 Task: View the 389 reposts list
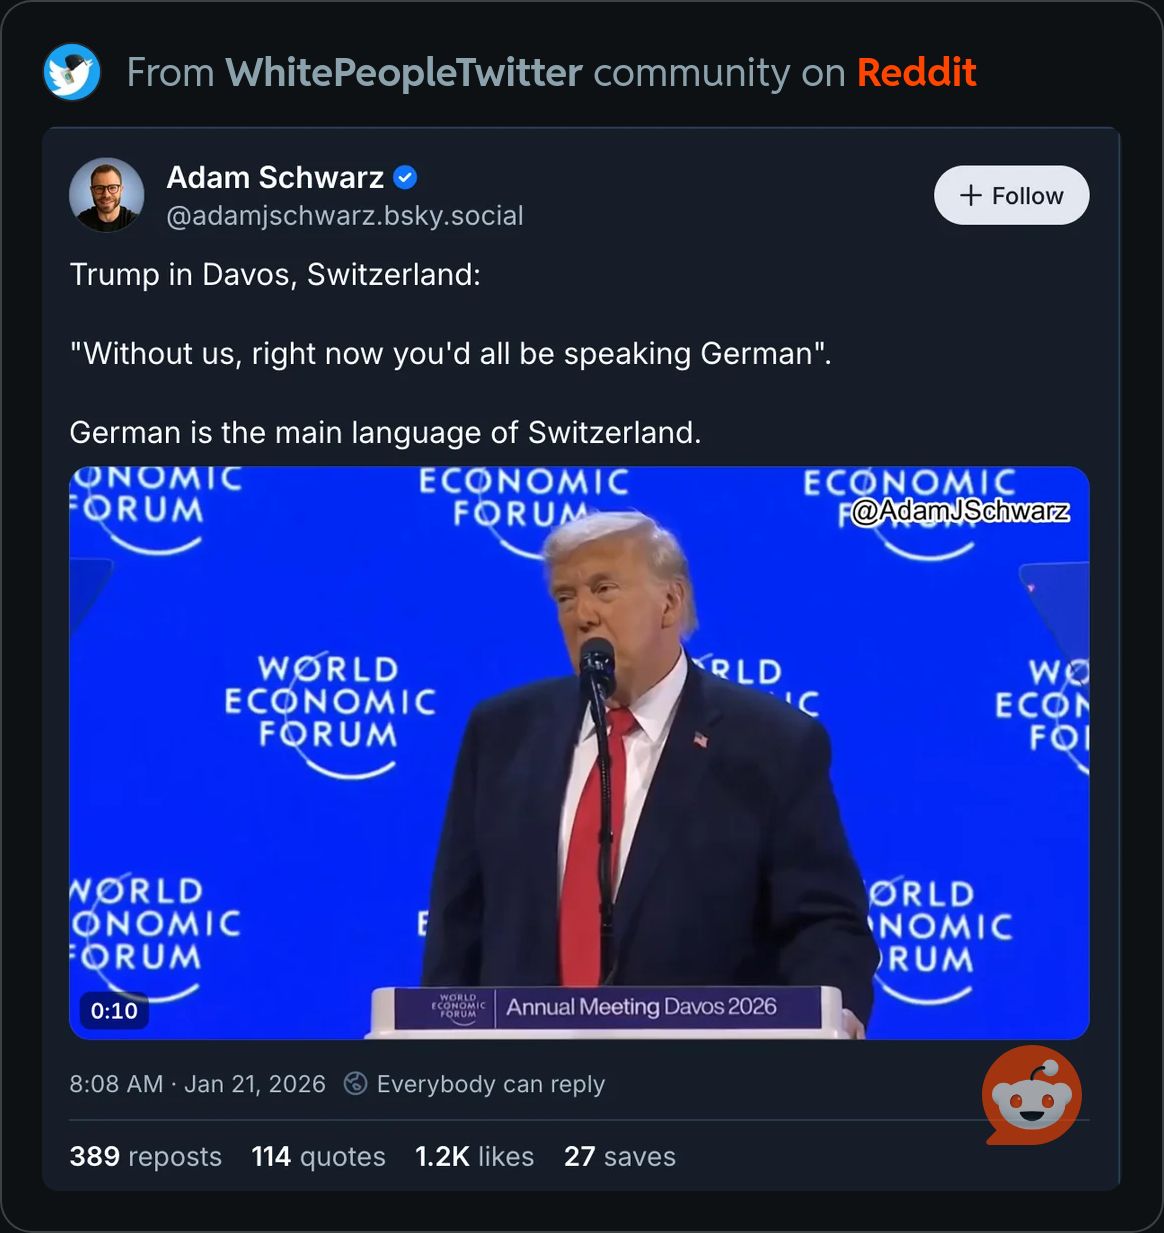coord(146,1156)
